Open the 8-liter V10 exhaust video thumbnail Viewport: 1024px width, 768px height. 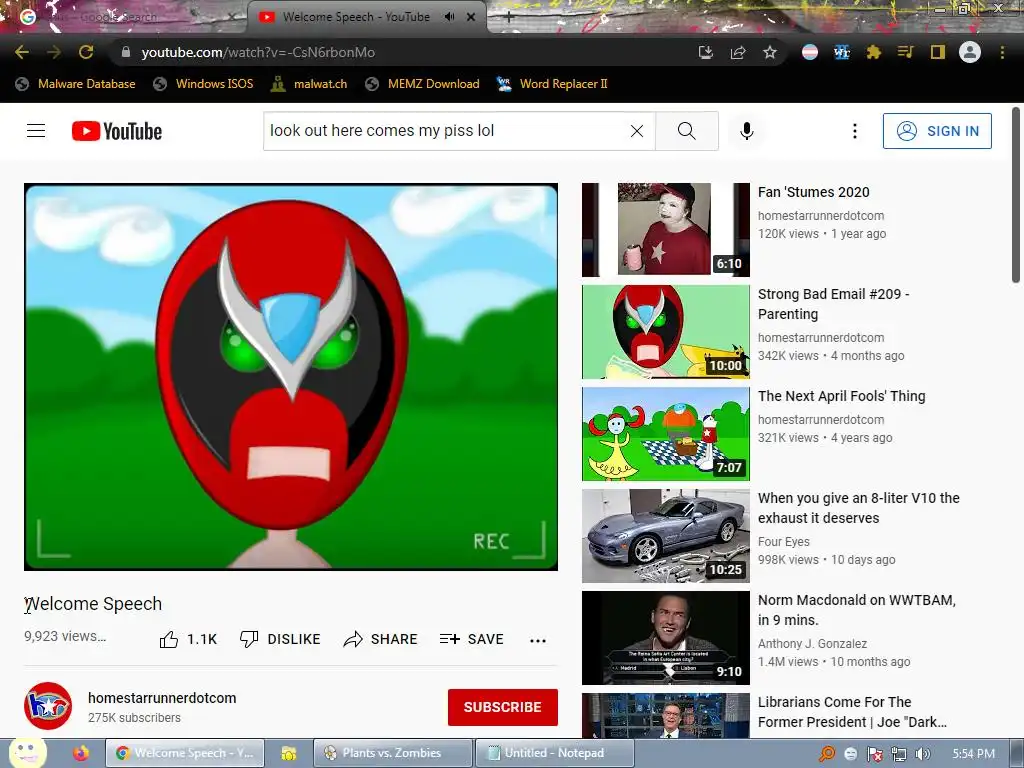click(x=665, y=536)
